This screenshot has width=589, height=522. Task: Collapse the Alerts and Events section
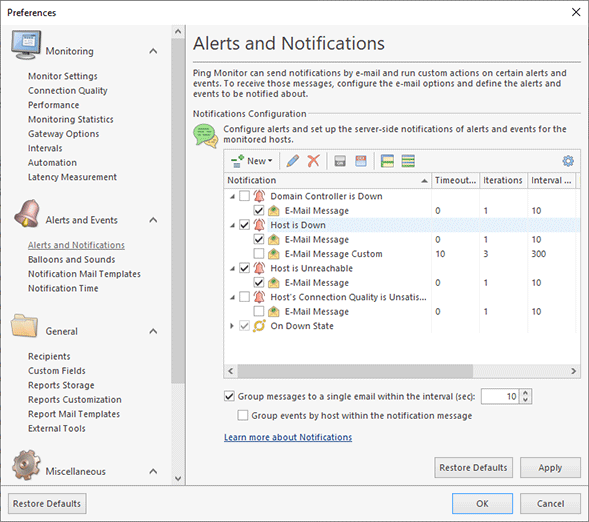point(153,220)
